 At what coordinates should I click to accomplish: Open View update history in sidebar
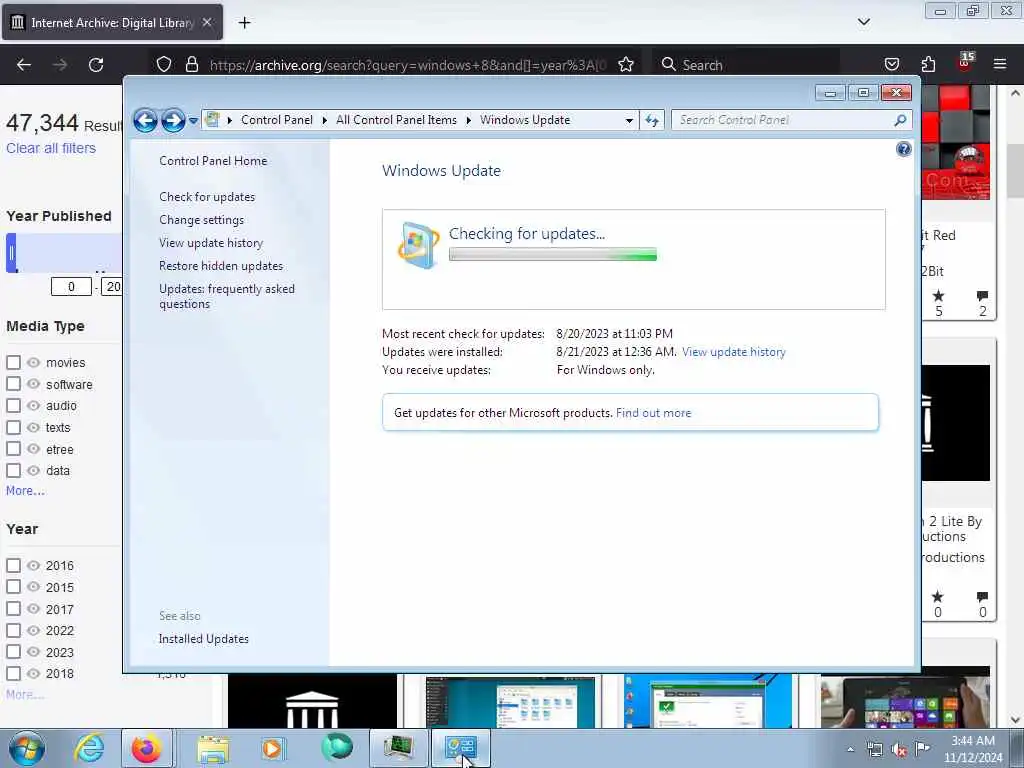(x=211, y=243)
